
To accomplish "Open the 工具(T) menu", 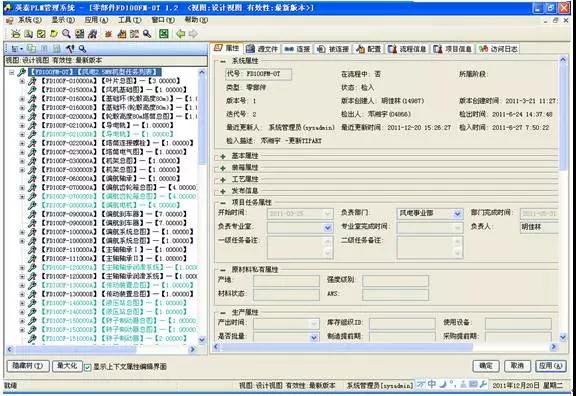I will pyautogui.click(x=129, y=20).
